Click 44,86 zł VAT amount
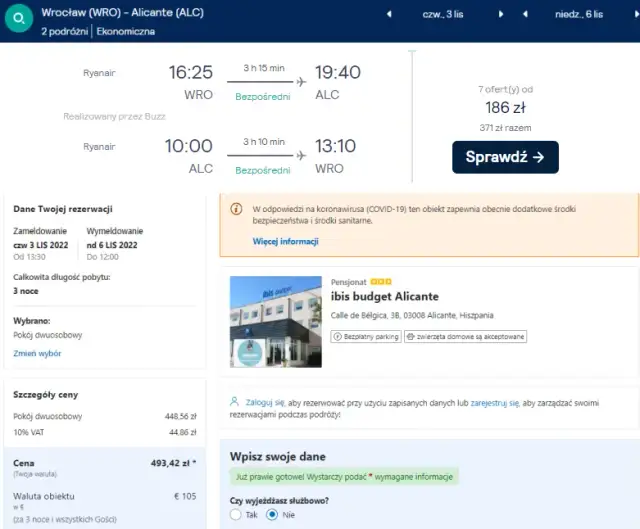Screen dimensions: 640x529 click(x=182, y=432)
